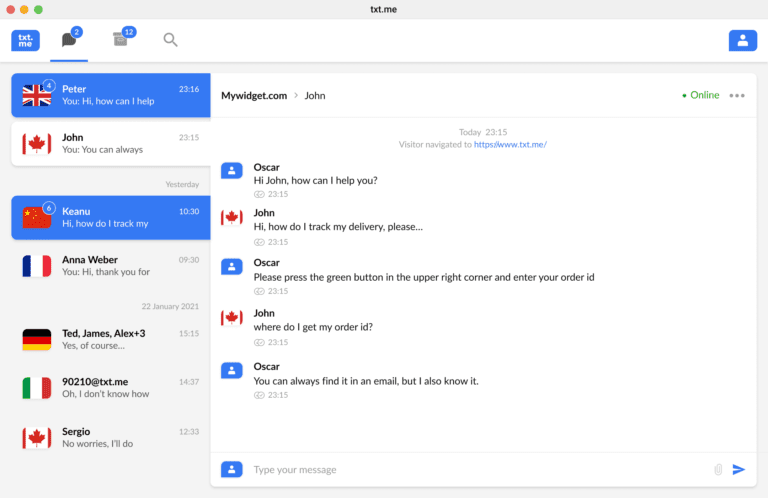Click the '22 January 2021' date label
The image size is (768, 498).
coord(170,307)
